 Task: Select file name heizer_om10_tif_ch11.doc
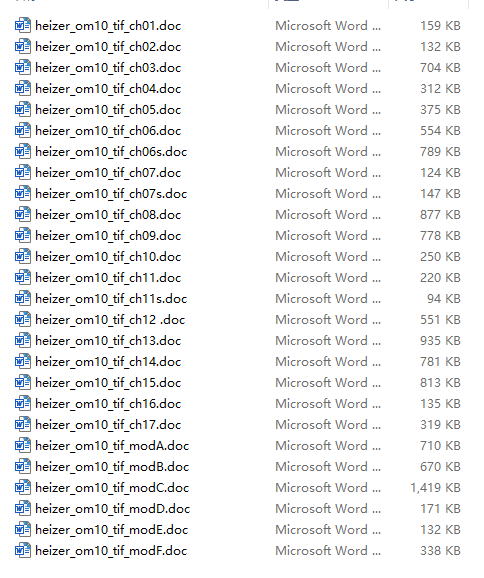click(108, 278)
